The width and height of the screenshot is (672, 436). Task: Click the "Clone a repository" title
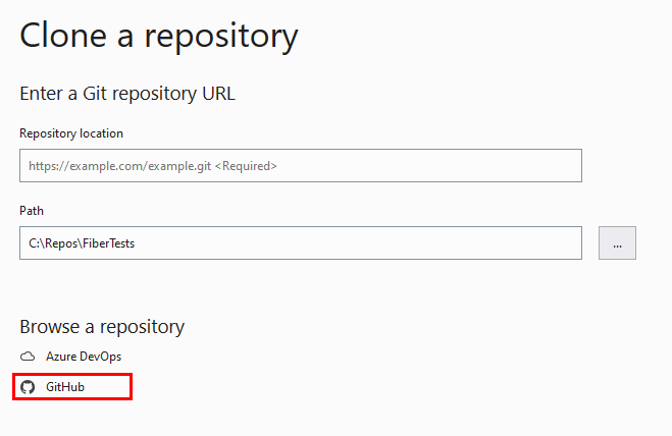[x=159, y=36]
